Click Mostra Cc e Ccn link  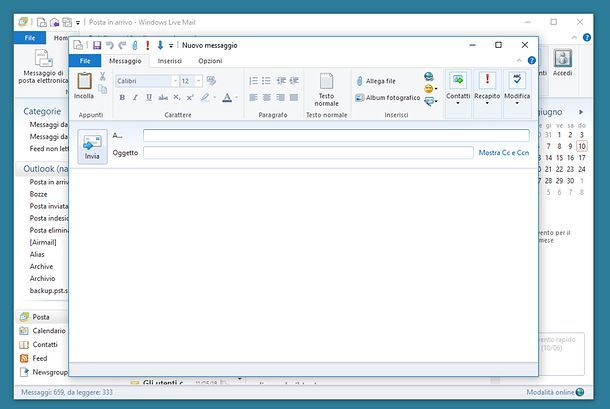click(504, 153)
